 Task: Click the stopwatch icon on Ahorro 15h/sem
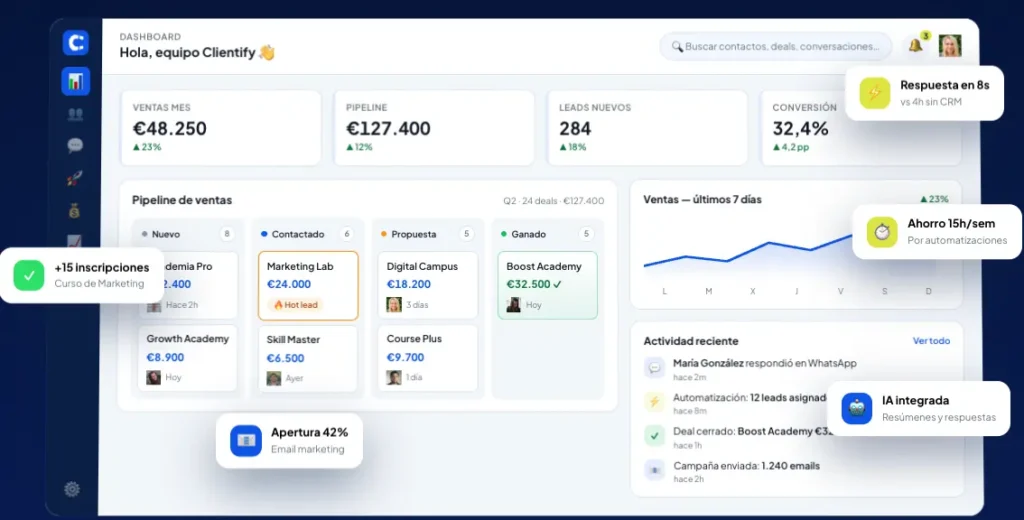882,232
